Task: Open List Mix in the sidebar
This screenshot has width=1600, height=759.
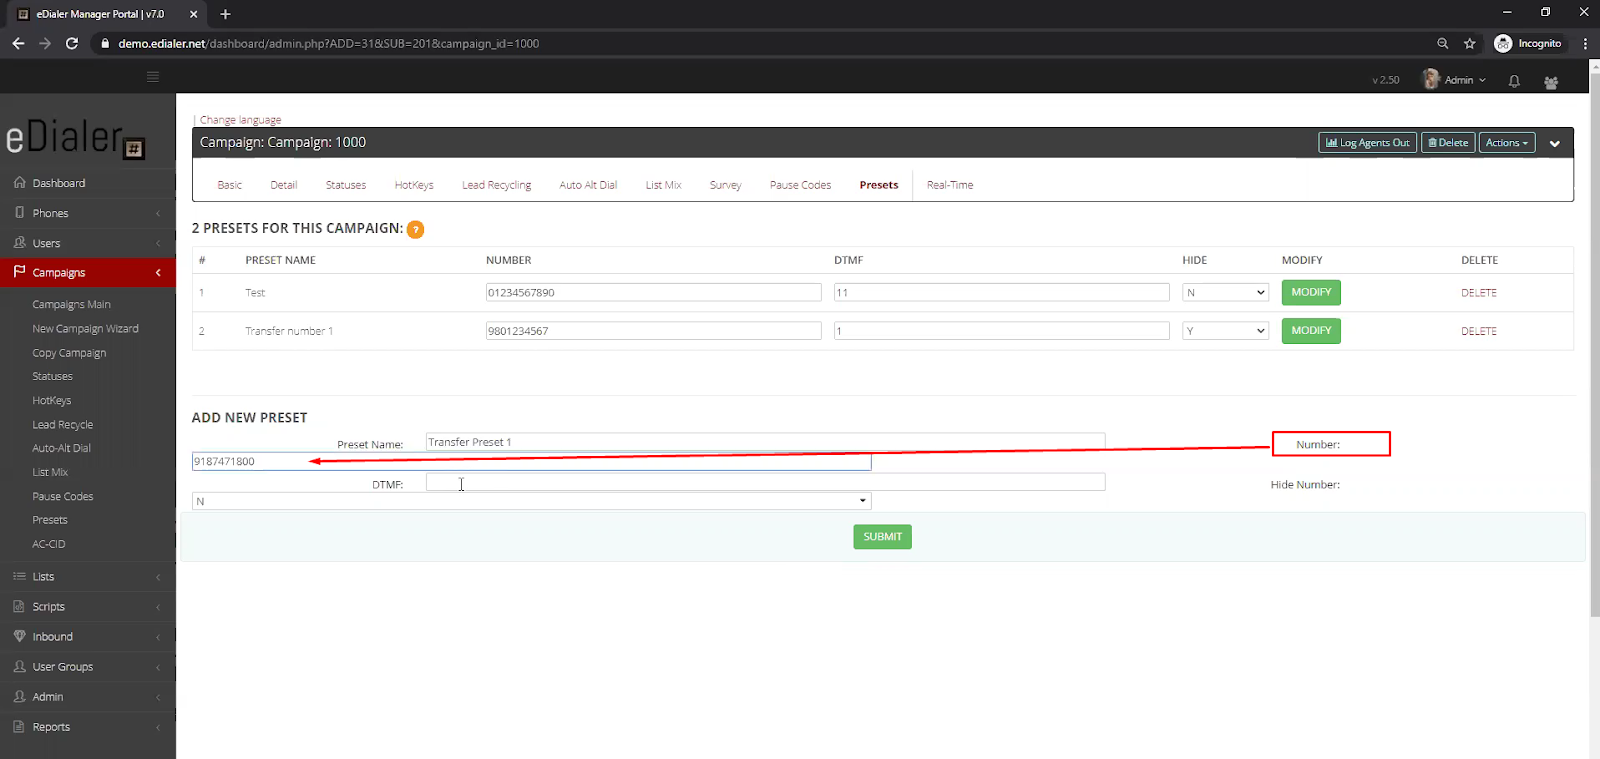Action: [x=50, y=472]
